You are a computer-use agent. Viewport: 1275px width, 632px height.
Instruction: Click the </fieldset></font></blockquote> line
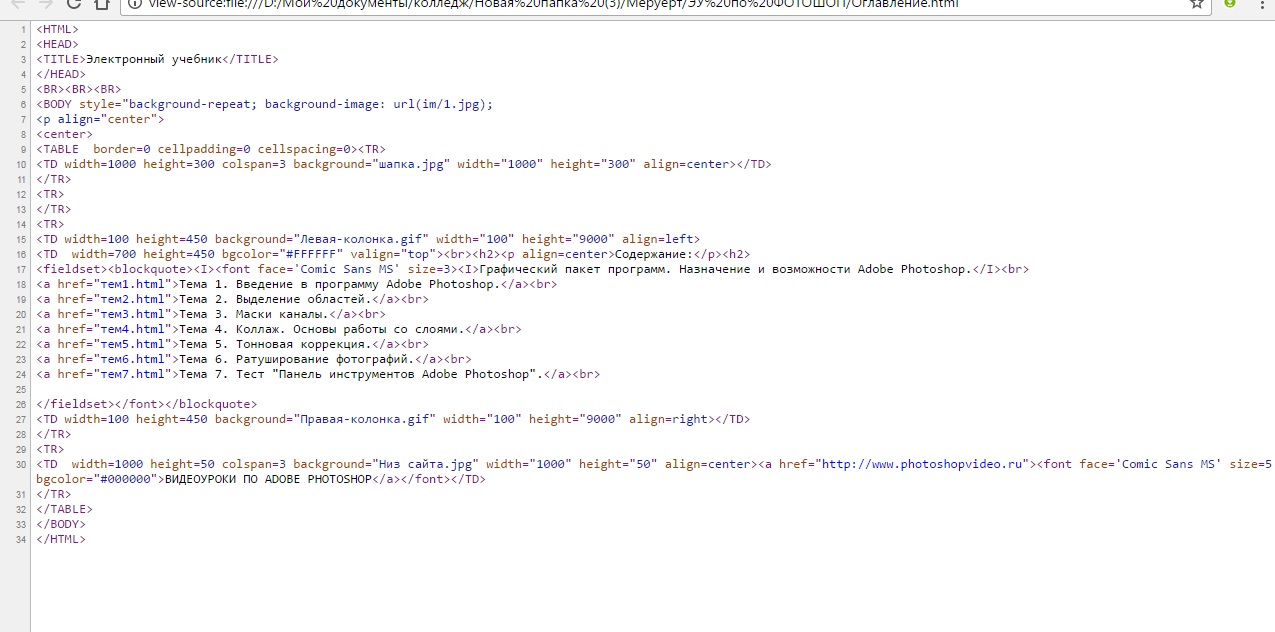pyautogui.click(x=146, y=404)
